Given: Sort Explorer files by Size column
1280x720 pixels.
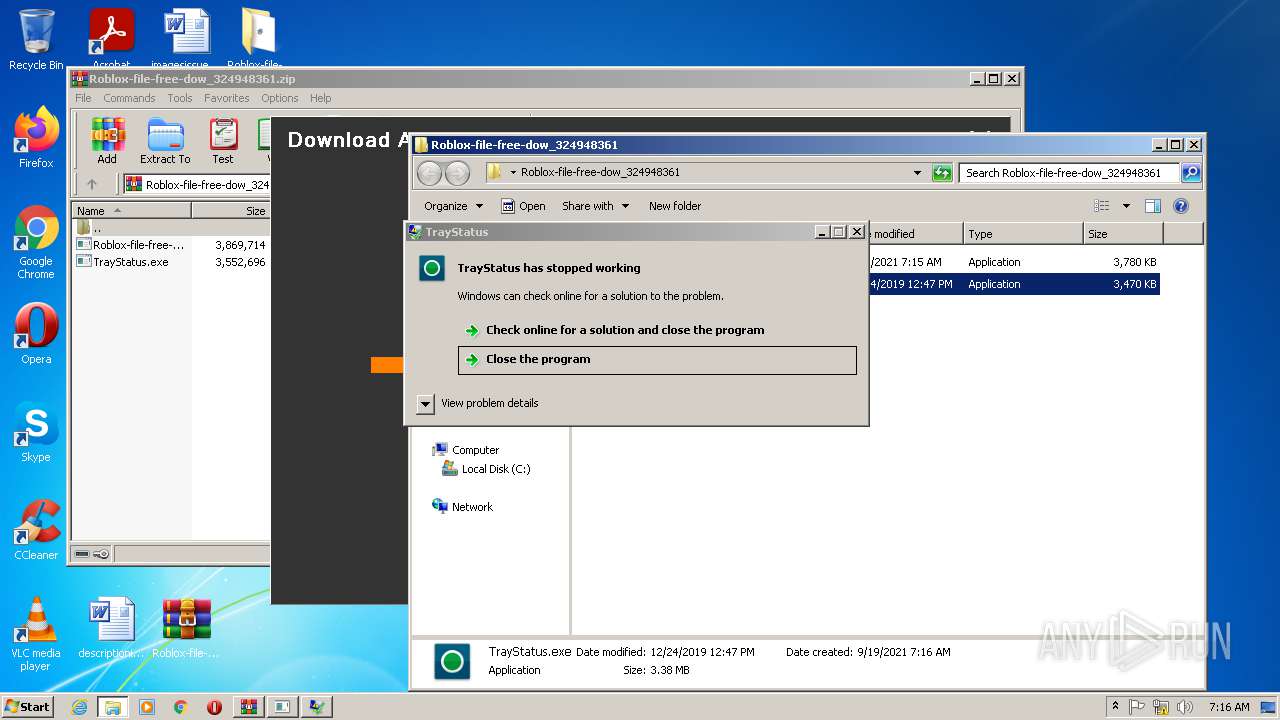Looking at the screenshot, I should 1123,234.
